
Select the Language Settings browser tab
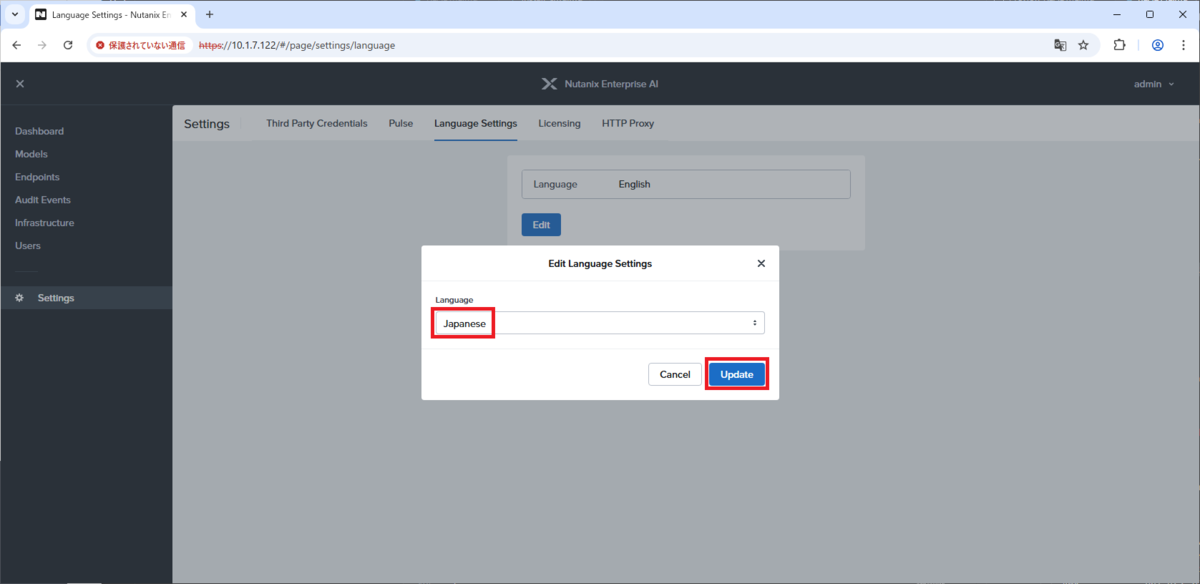click(x=113, y=15)
